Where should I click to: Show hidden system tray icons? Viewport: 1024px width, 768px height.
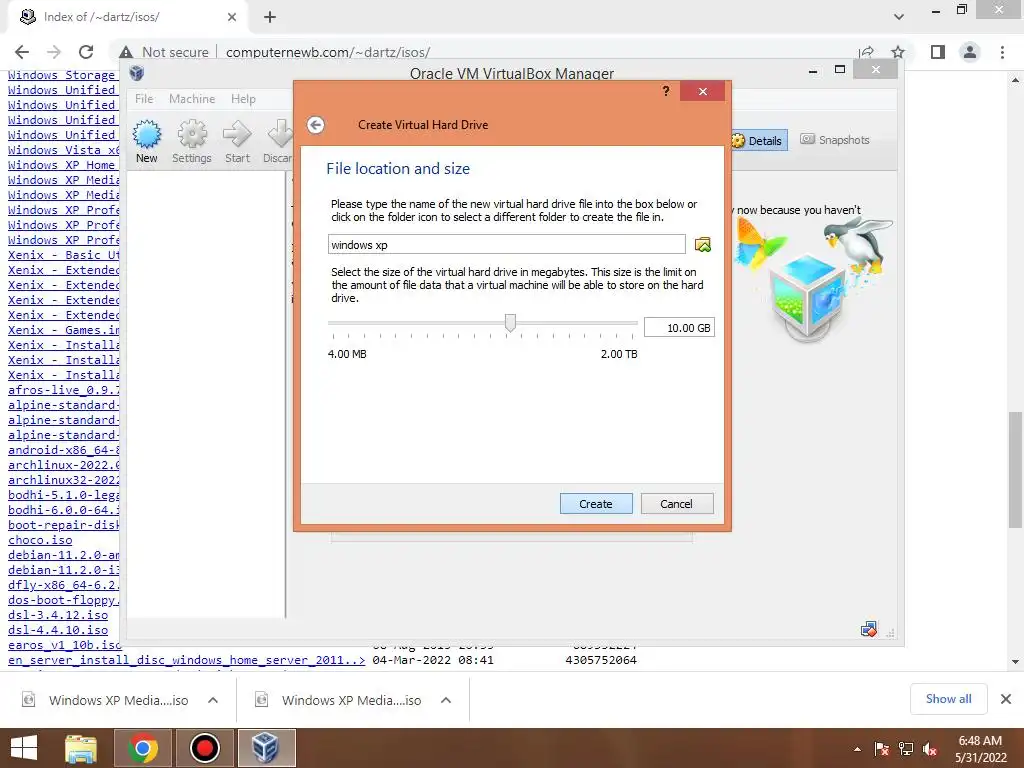tap(857, 749)
